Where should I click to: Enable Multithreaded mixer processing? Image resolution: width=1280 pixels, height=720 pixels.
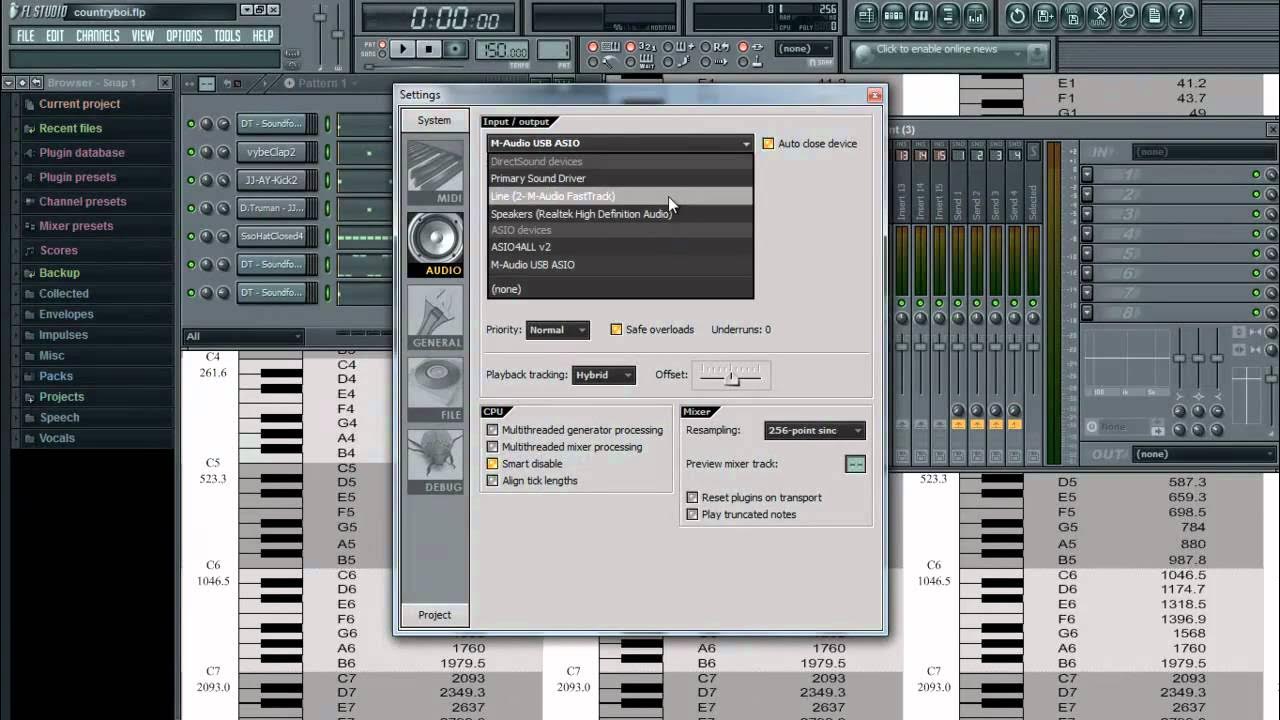(x=492, y=447)
